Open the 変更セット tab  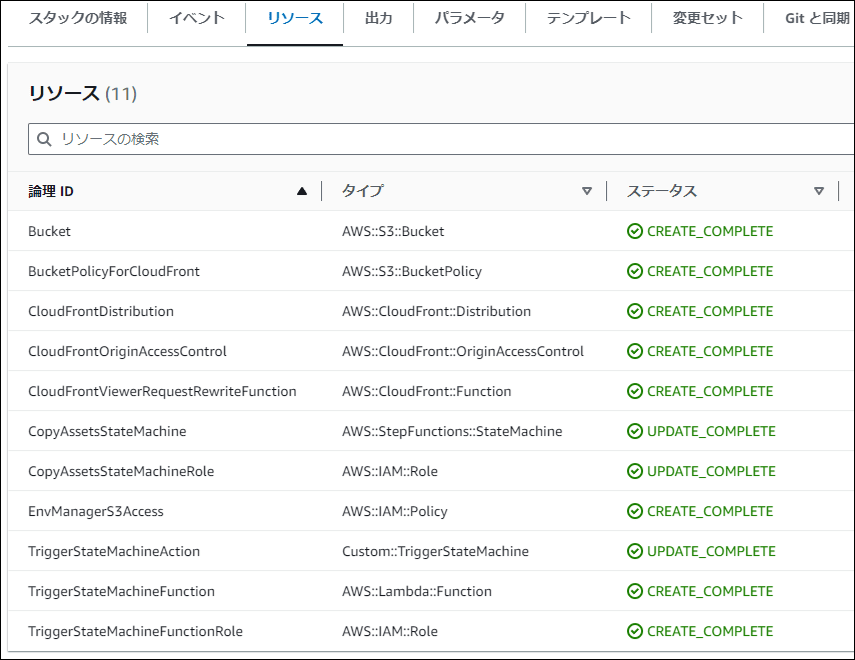[x=707, y=18]
